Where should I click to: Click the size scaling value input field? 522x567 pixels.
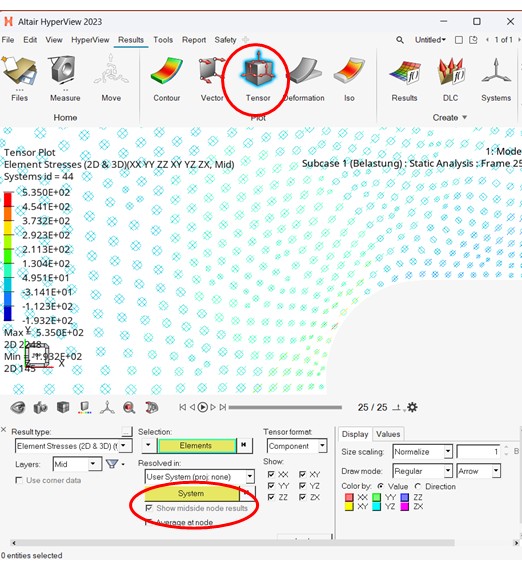479,452
